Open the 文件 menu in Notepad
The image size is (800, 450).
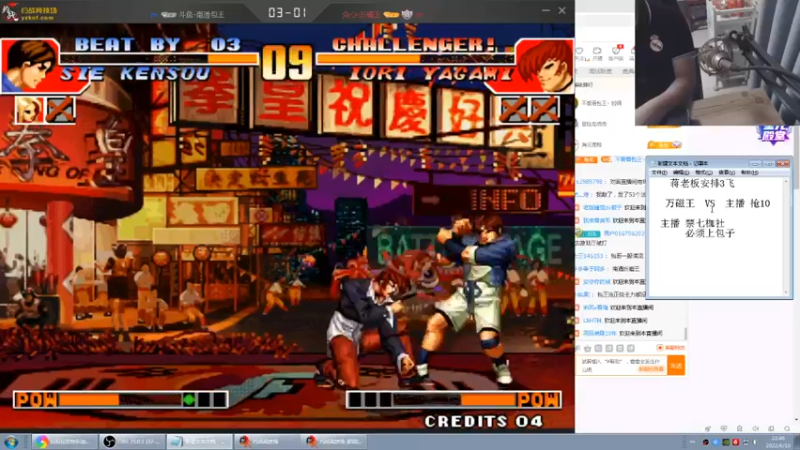[659, 172]
